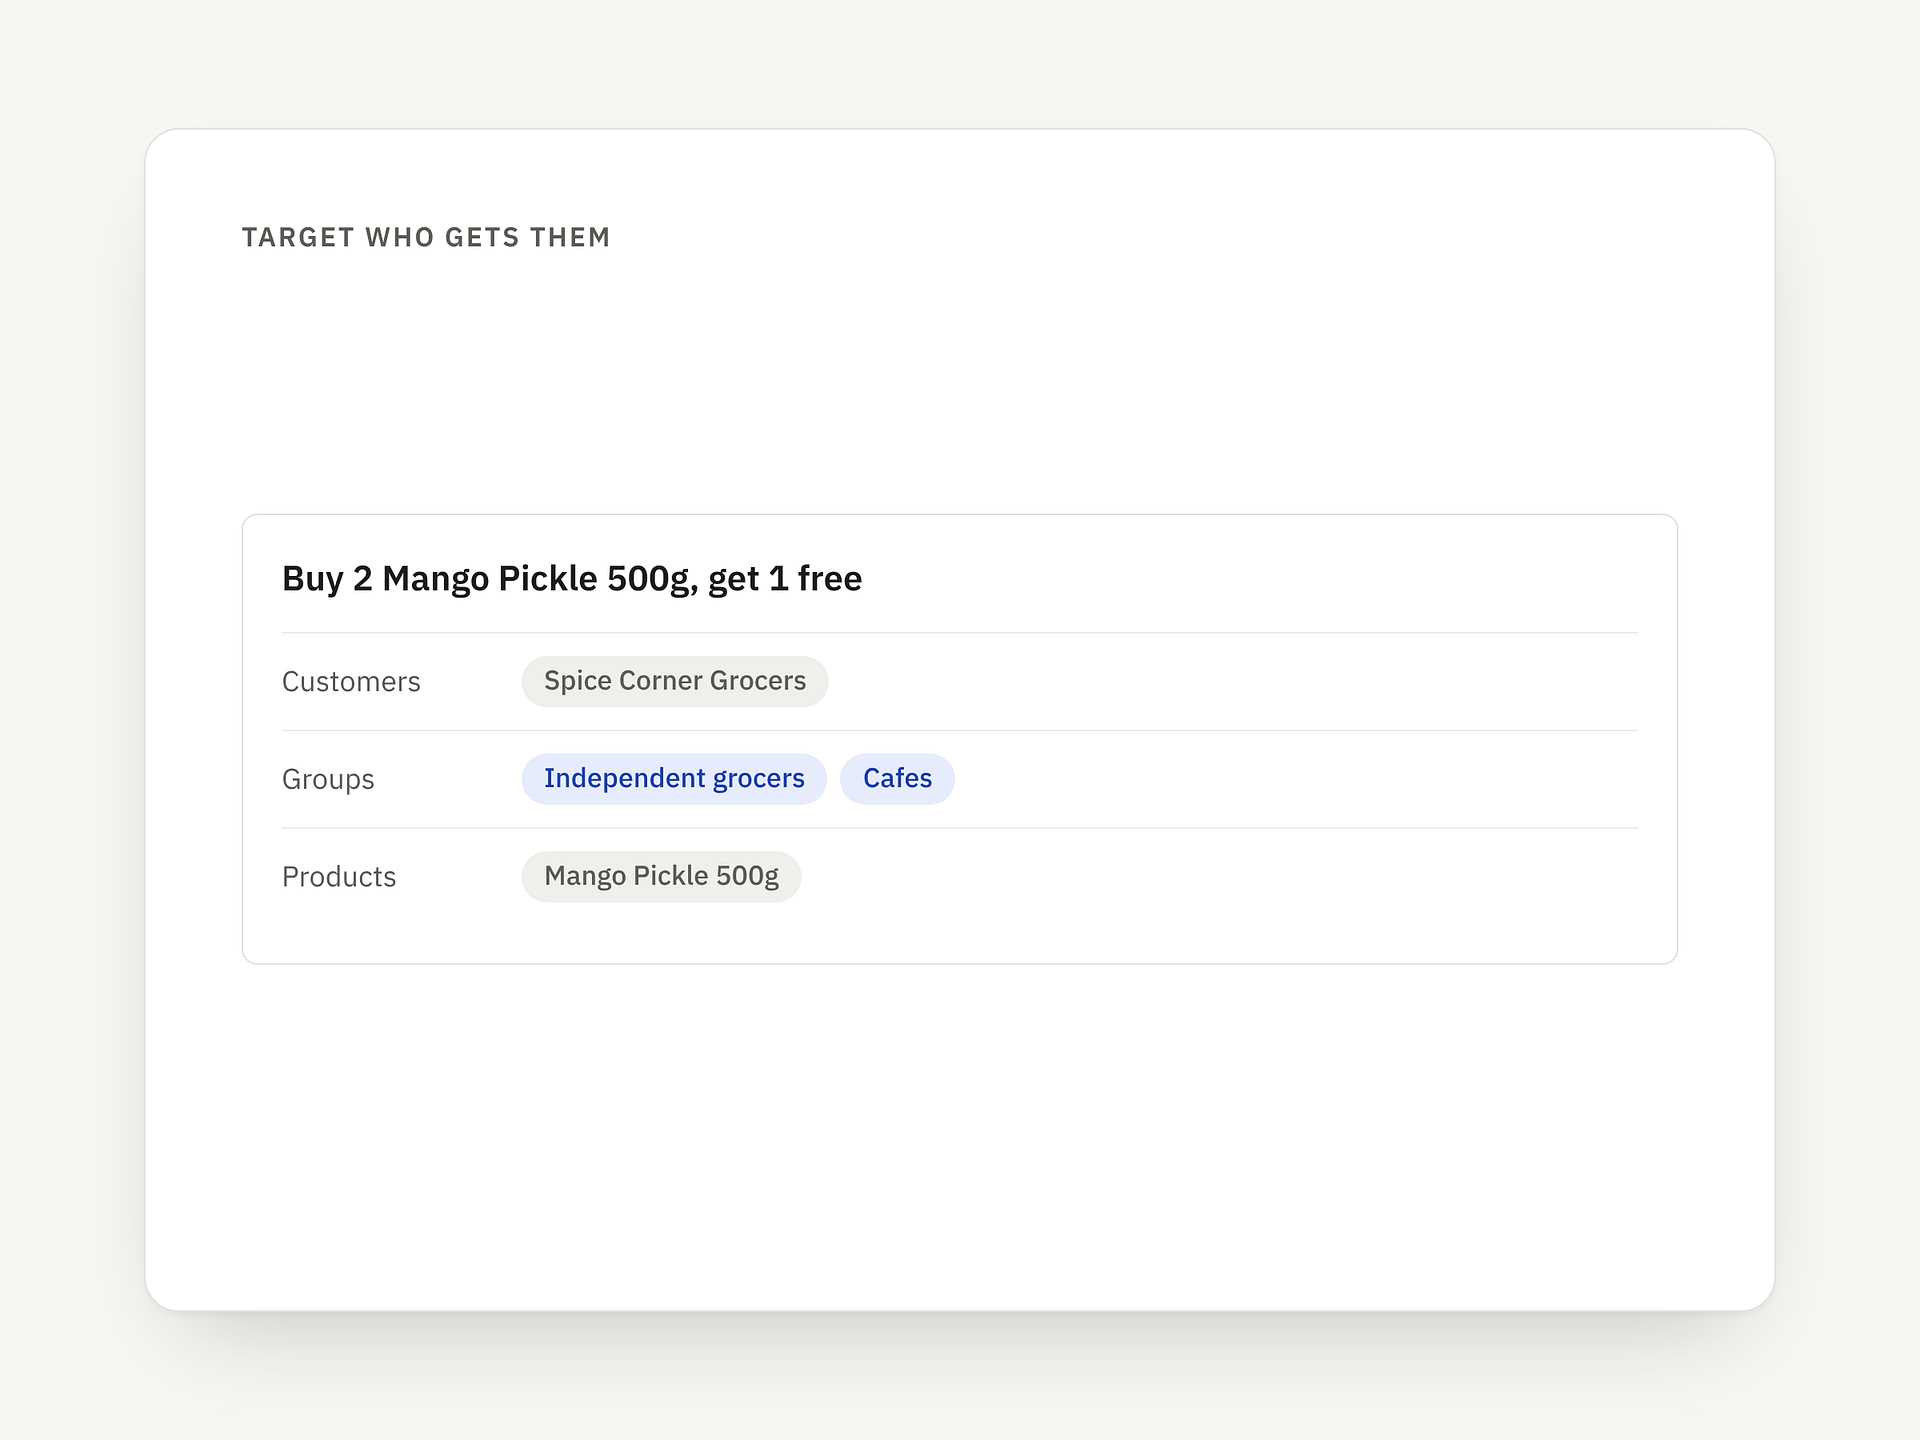Click the Spice Corner Grocers customer chip

pyautogui.click(x=675, y=681)
